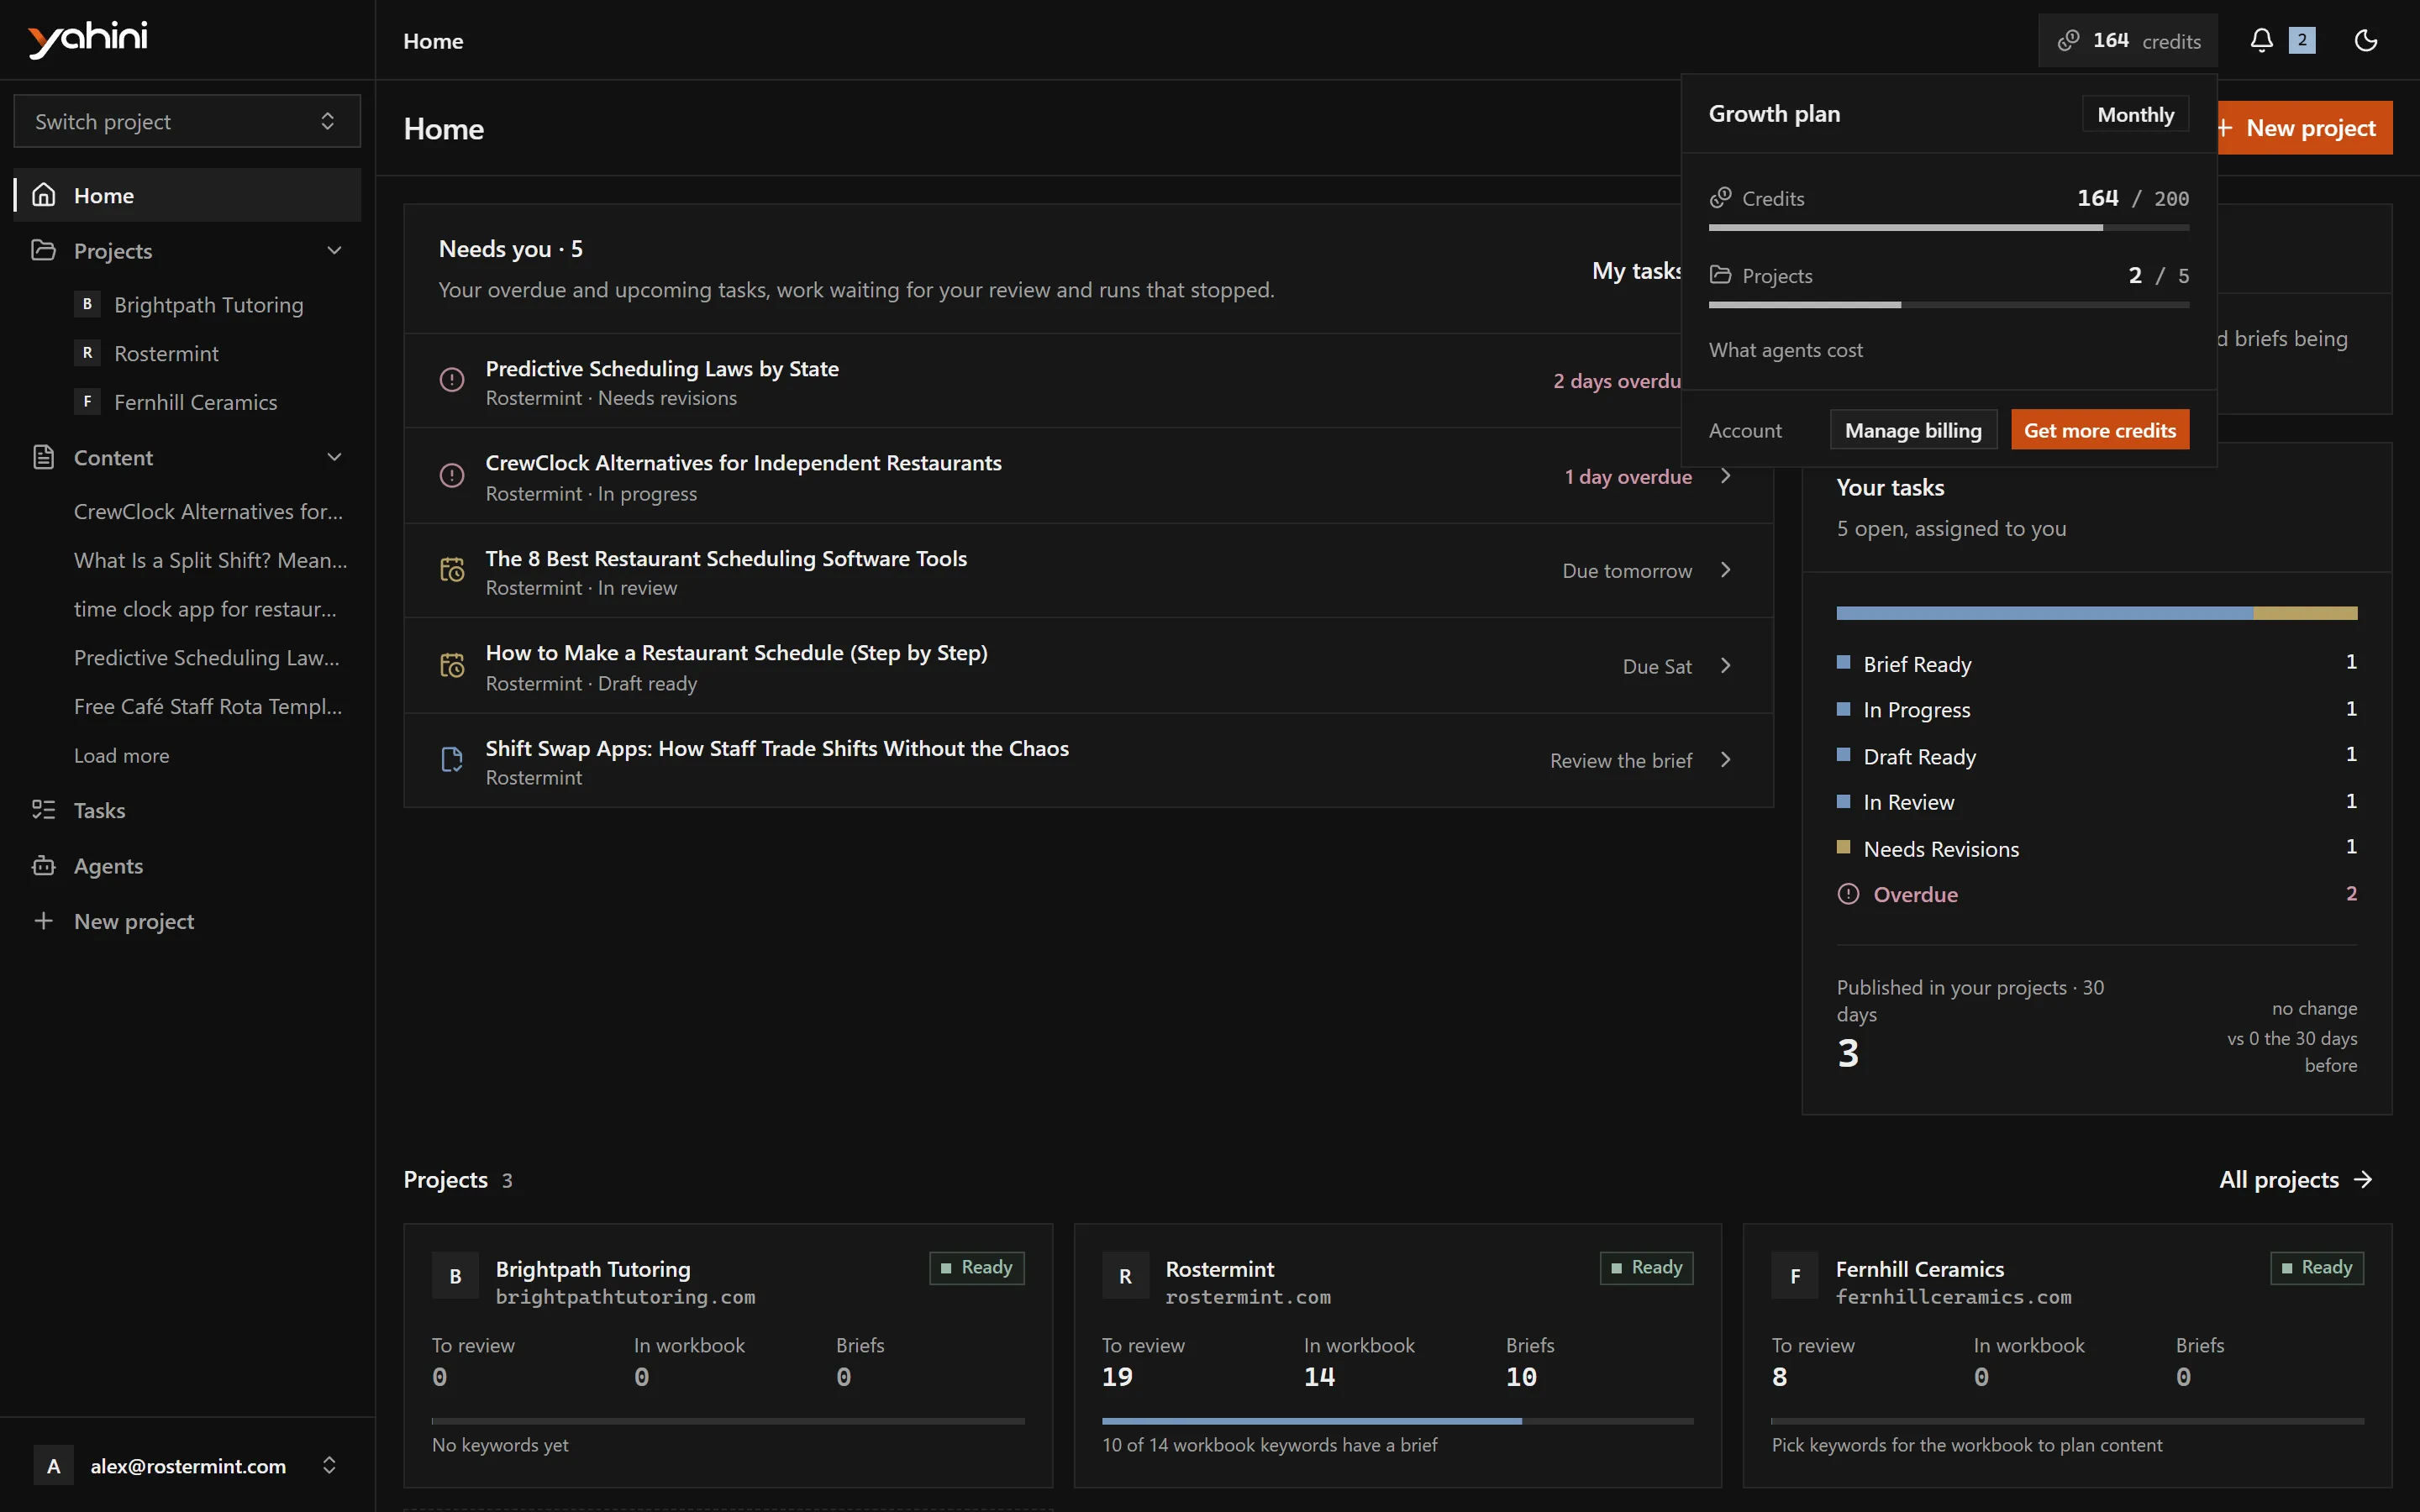Open chevron beside Review the brief
The image size is (2420, 1512).
coord(1725,760)
